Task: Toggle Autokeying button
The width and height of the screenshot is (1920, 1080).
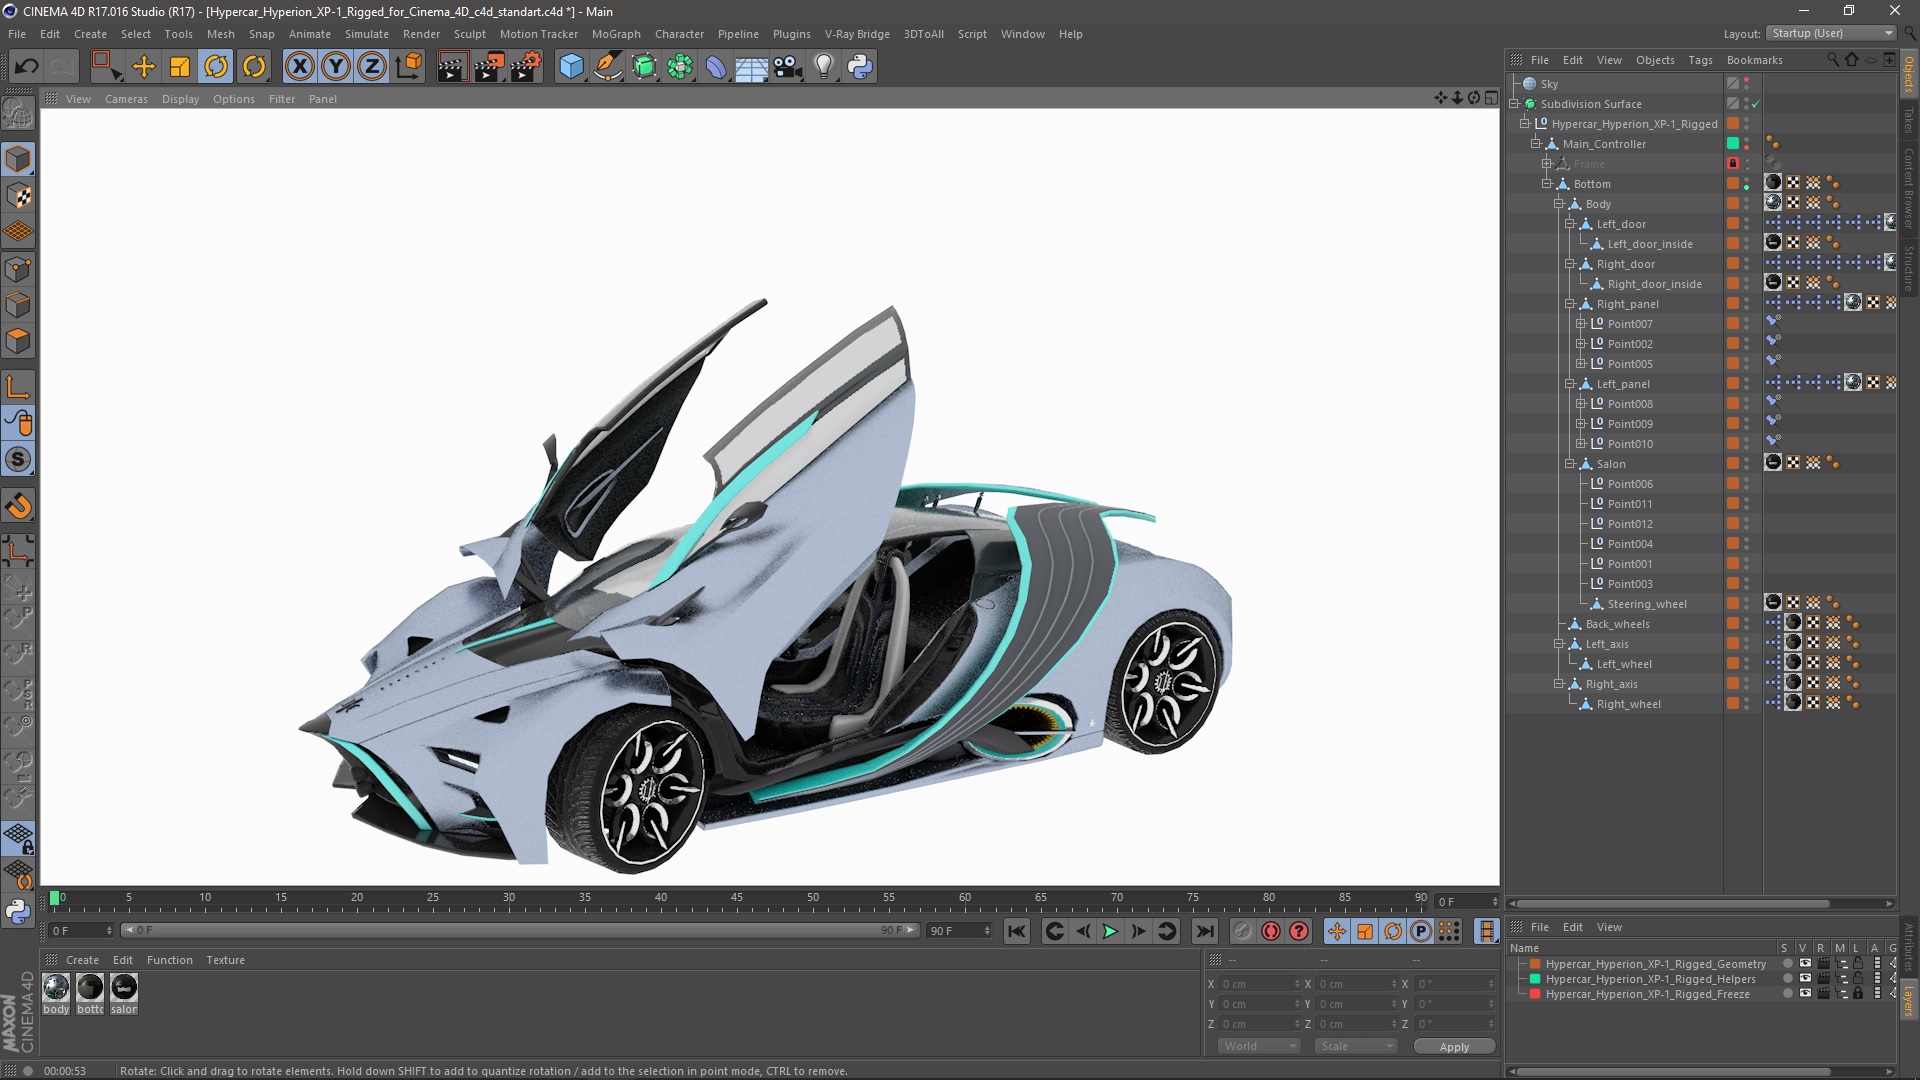Action: pos(1271,931)
